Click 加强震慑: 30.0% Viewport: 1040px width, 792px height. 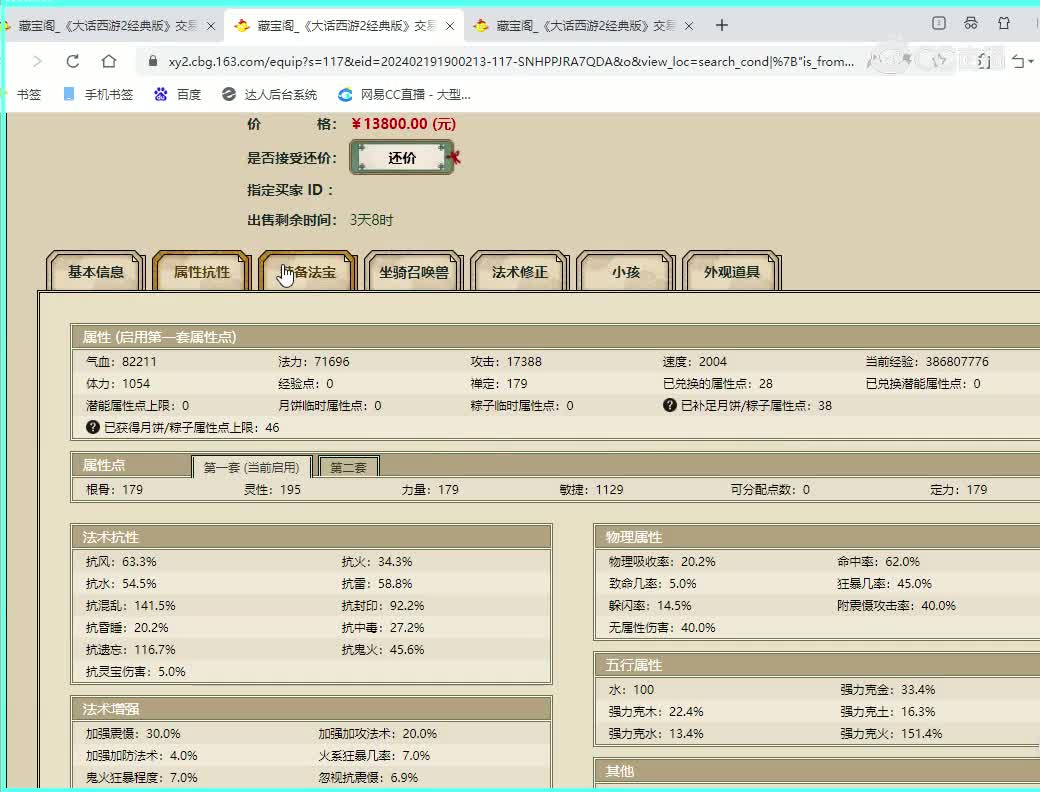click(133, 734)
